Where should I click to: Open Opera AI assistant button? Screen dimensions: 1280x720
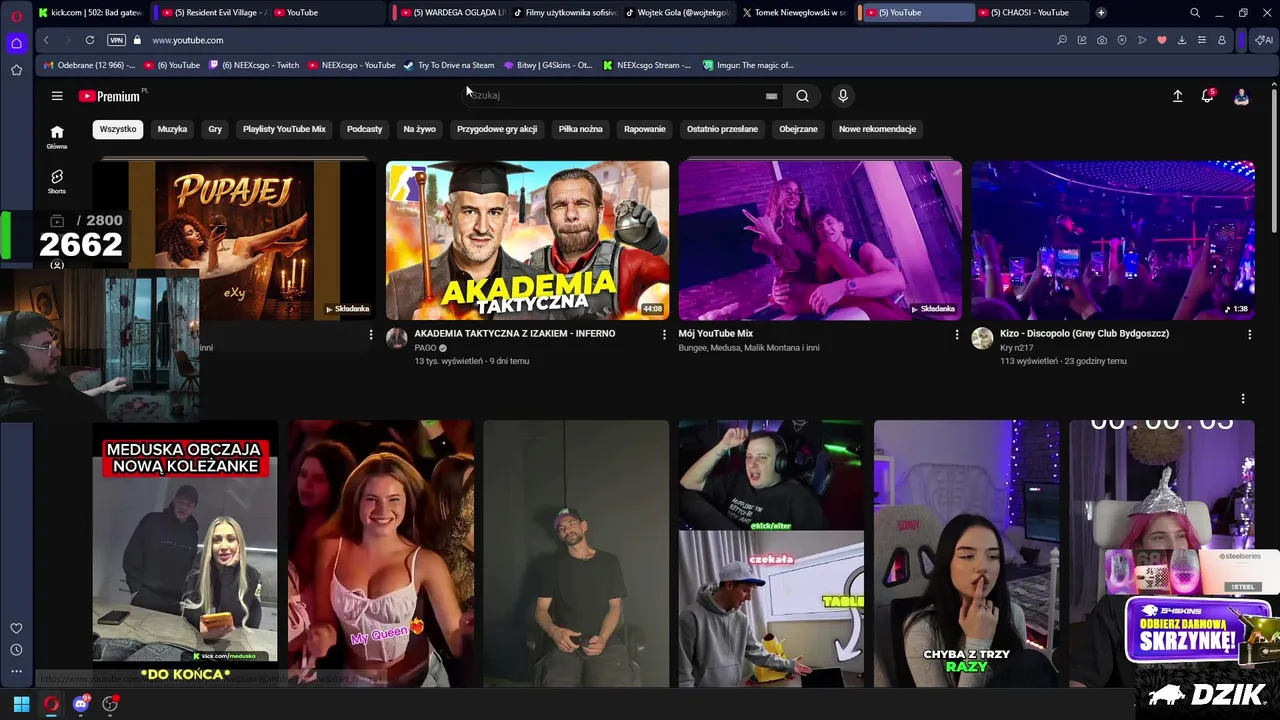click(1264, 40)
